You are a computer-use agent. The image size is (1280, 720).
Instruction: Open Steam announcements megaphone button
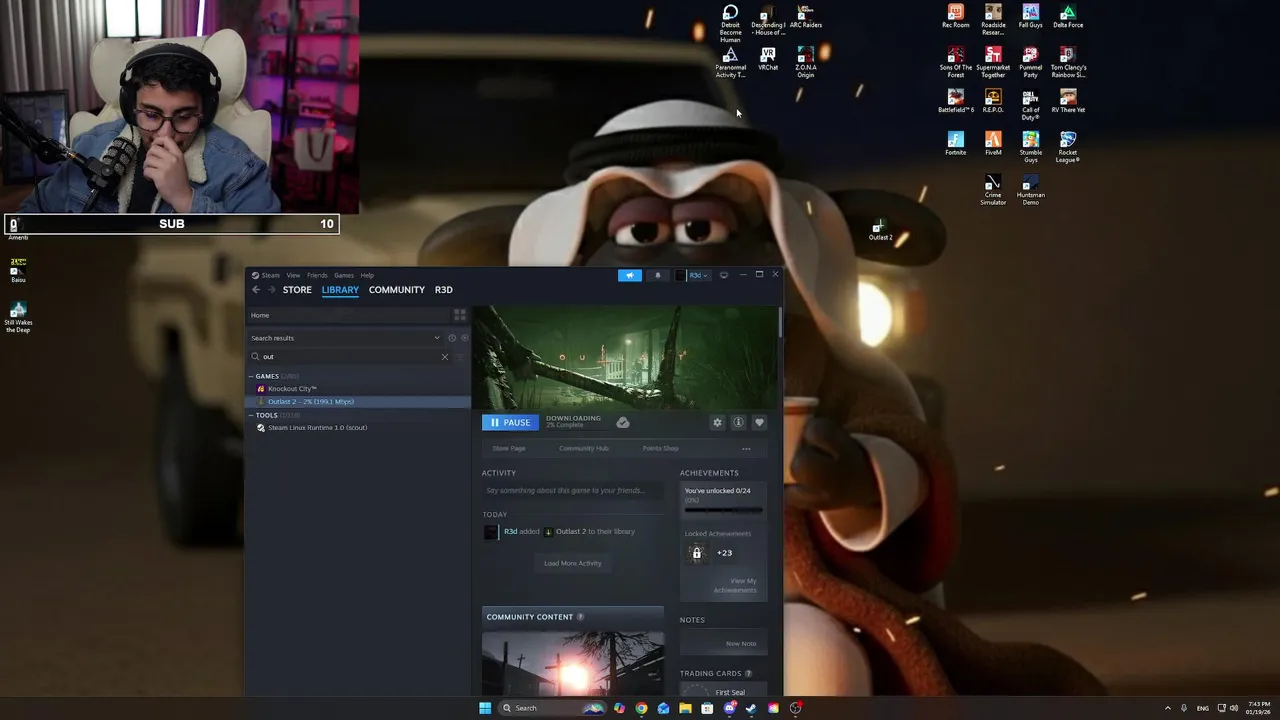click(630, 275)
